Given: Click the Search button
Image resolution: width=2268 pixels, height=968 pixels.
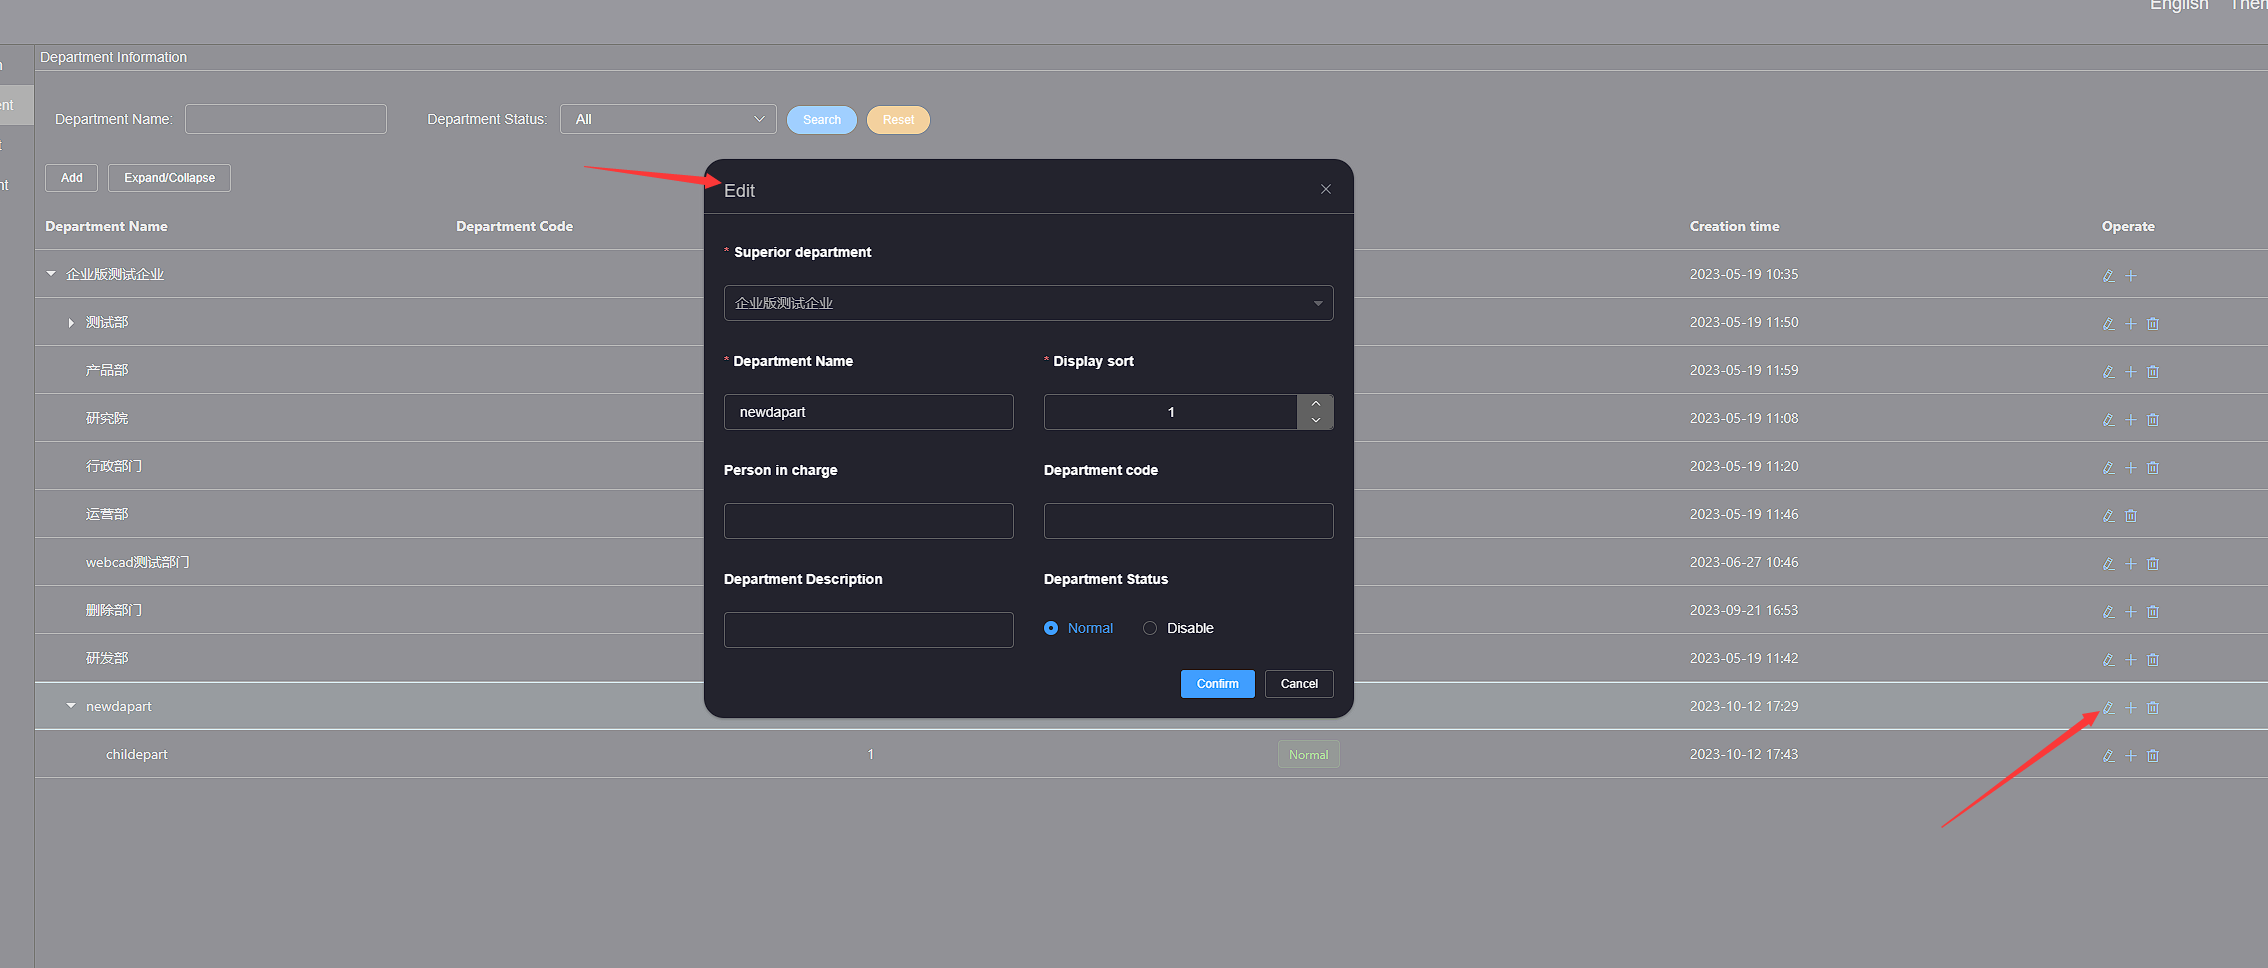Looking at the screenshot, I should pos(822,120).
